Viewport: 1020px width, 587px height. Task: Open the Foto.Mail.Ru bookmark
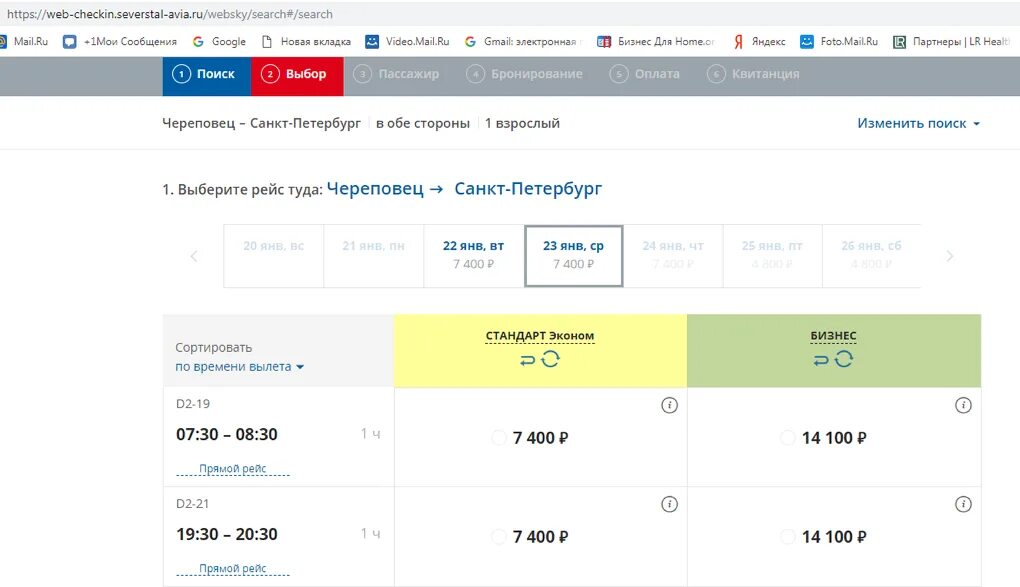tap(839, 42)
